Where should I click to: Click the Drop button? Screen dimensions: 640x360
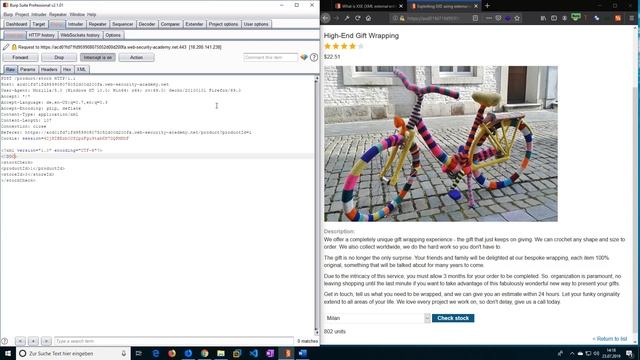[59, 58]
